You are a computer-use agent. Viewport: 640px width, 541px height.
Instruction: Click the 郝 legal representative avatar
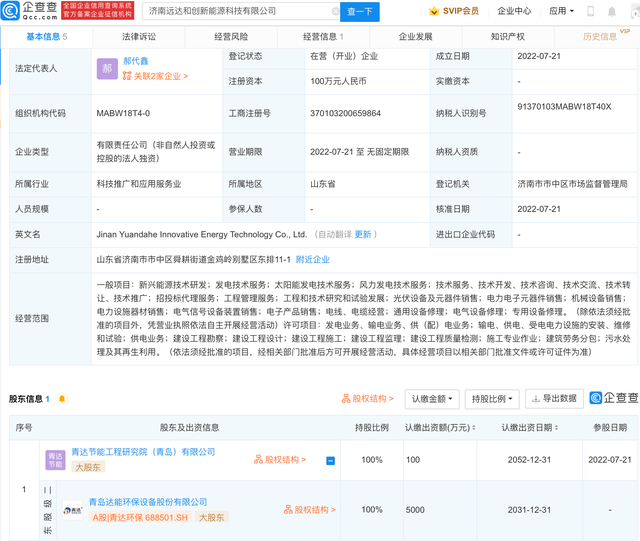[107, 68]
